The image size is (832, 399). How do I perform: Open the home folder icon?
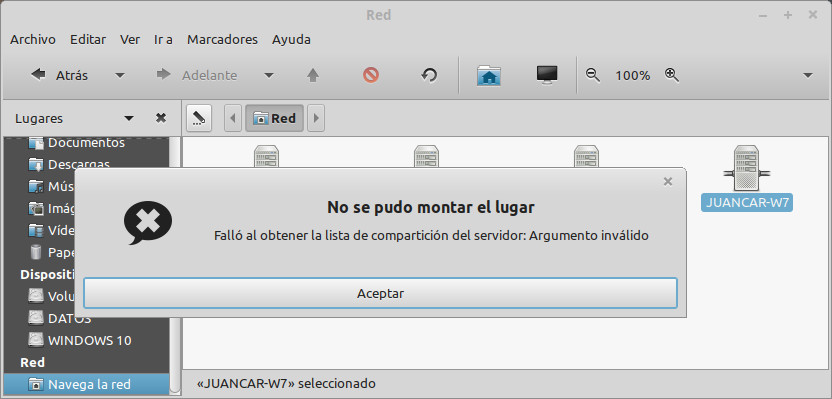[x=489, y=75]
